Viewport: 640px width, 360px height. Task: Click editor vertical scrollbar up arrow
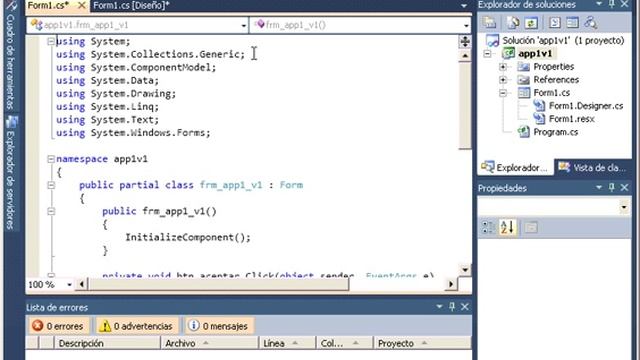click(x=465, y=56)
